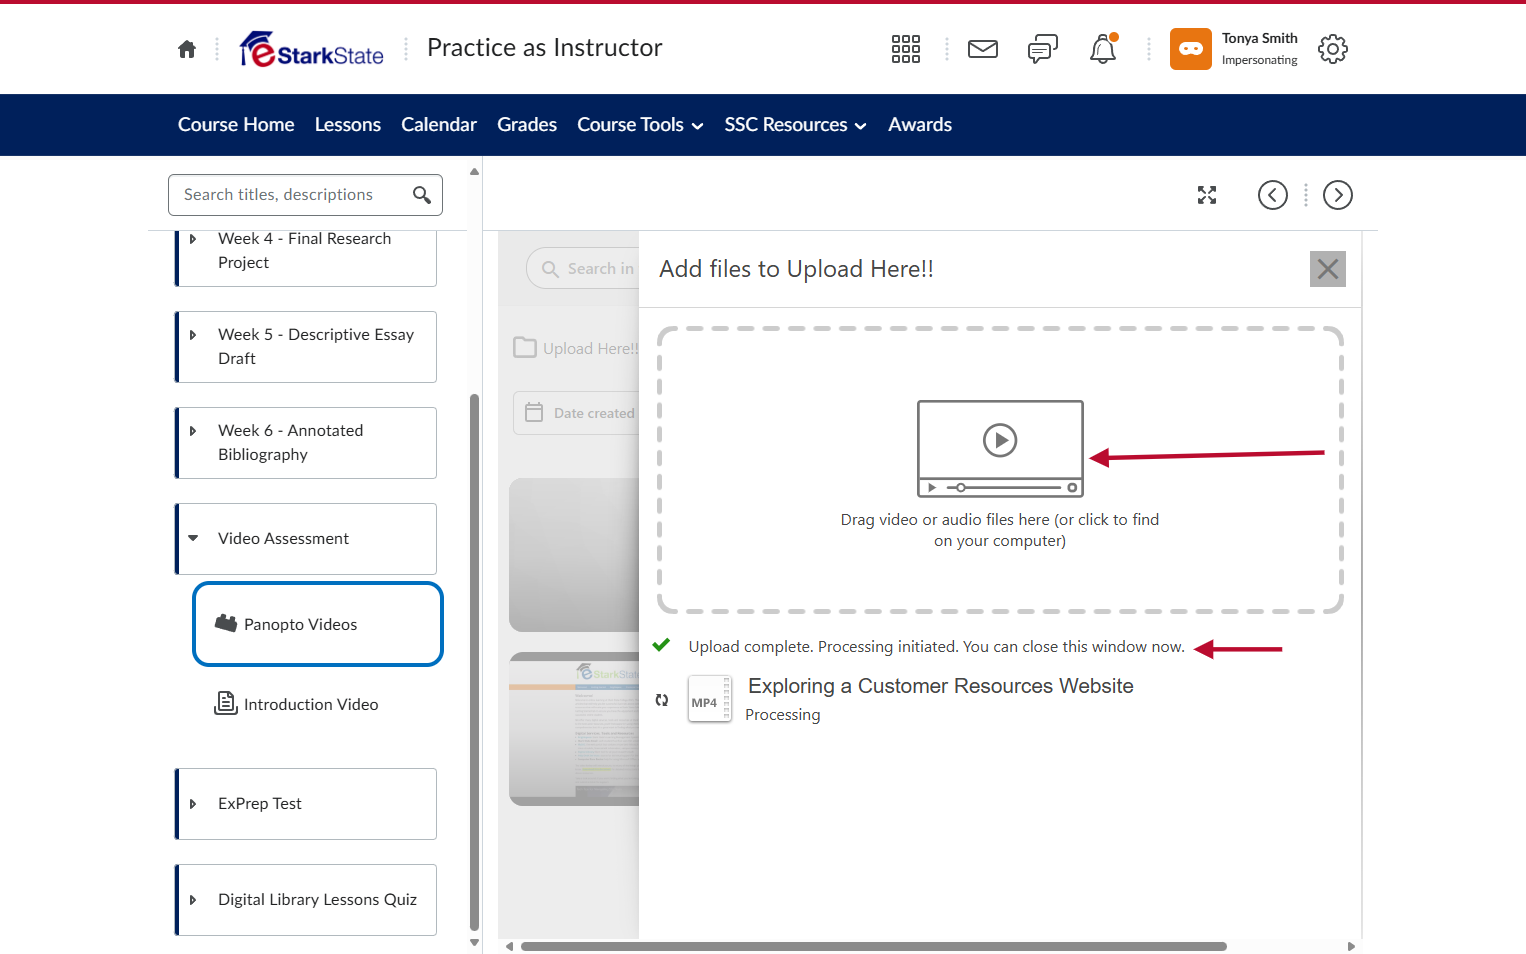Open the Introduction Video item
This screenshot has height=954, width=1526.
311,705
